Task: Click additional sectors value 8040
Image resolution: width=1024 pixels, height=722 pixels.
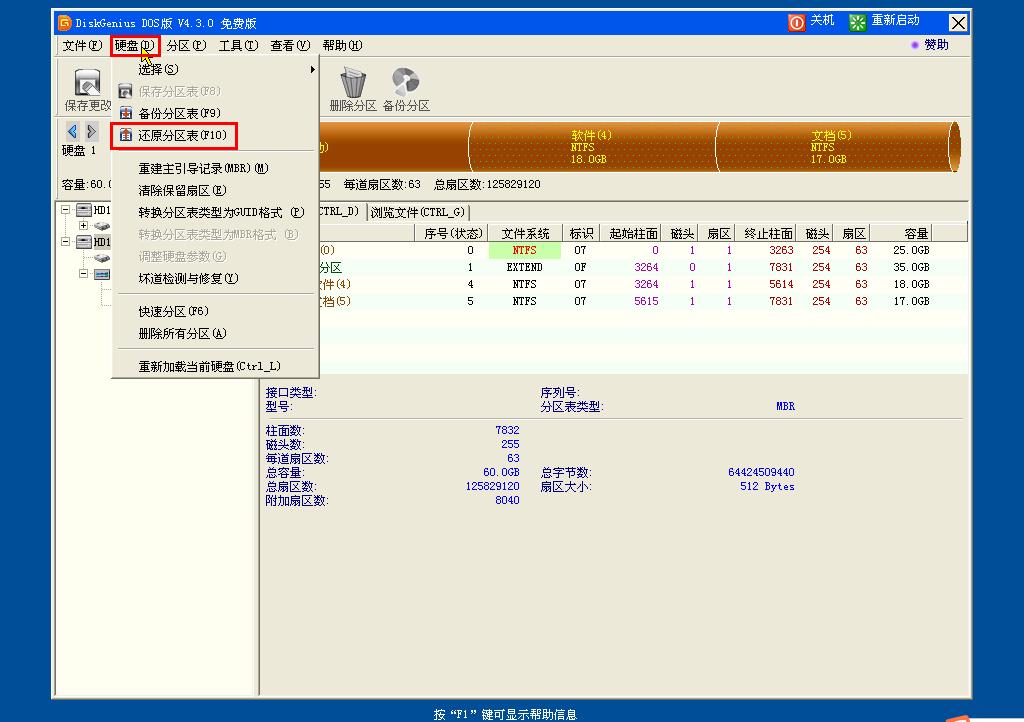Action: pyautogui.click(x=507, y=500)
